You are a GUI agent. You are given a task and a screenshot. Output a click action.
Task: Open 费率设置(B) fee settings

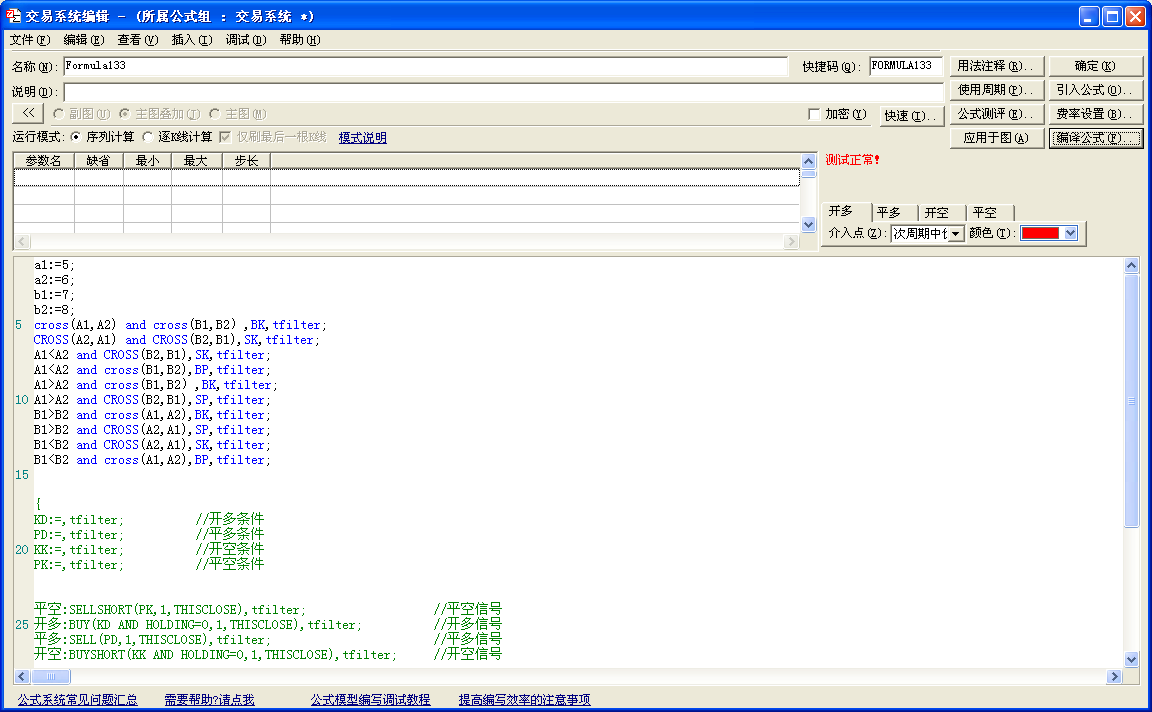pos(1095,114)
